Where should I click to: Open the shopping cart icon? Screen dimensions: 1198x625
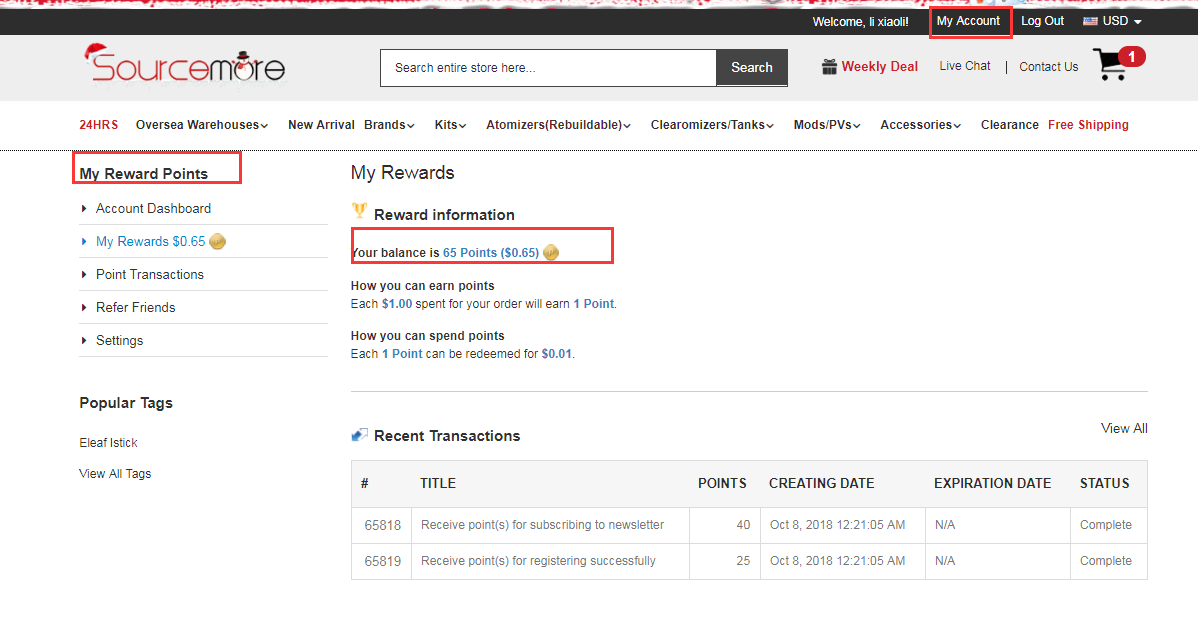click(x=1110, y=64)
